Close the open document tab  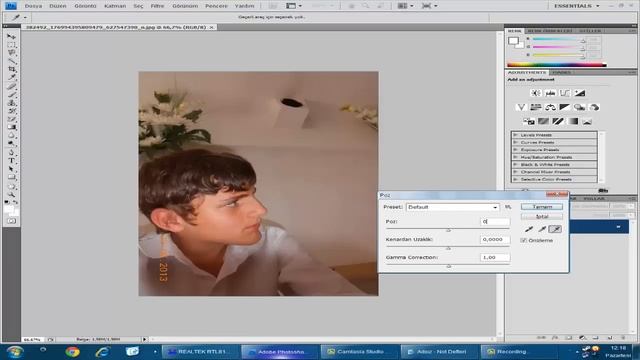pyautogui.click(x=211, y=27)
